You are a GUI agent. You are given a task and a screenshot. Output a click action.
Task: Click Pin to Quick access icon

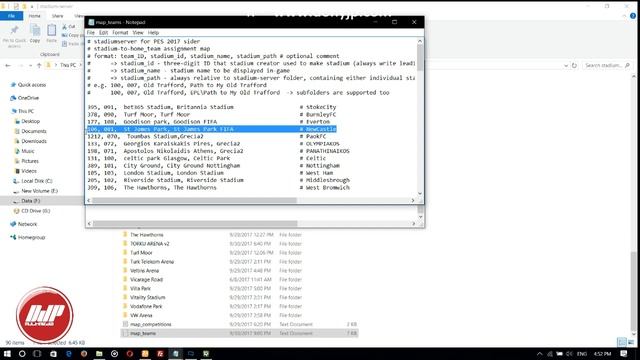coord(14,34)
